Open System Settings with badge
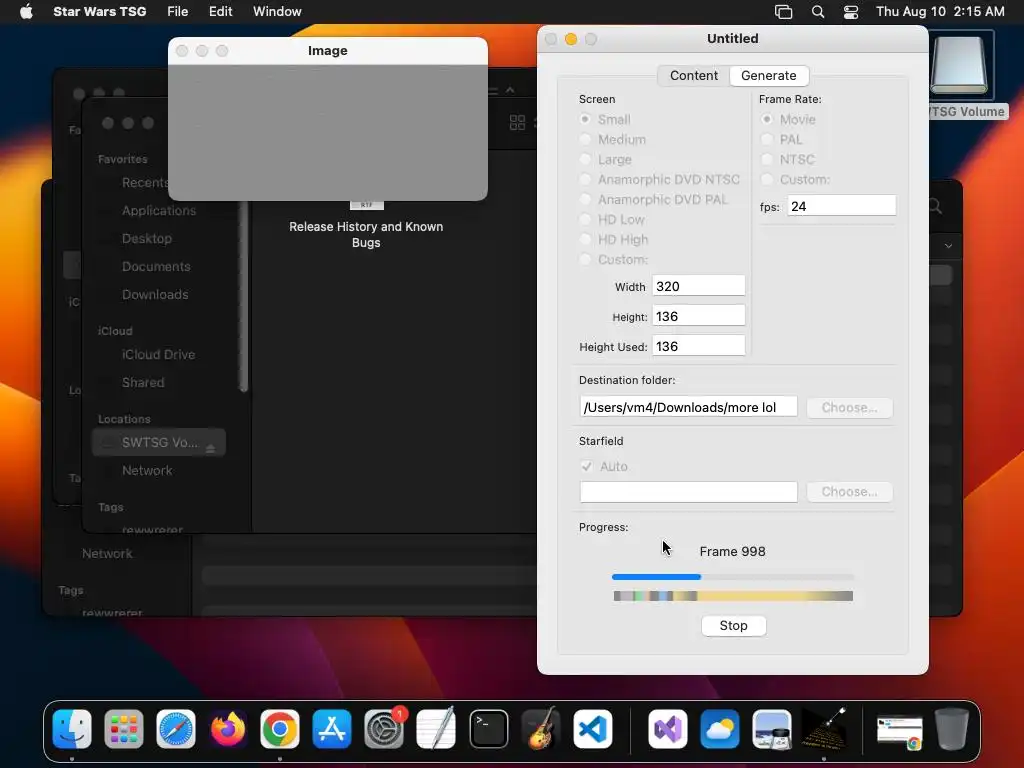 coord(384,729)
